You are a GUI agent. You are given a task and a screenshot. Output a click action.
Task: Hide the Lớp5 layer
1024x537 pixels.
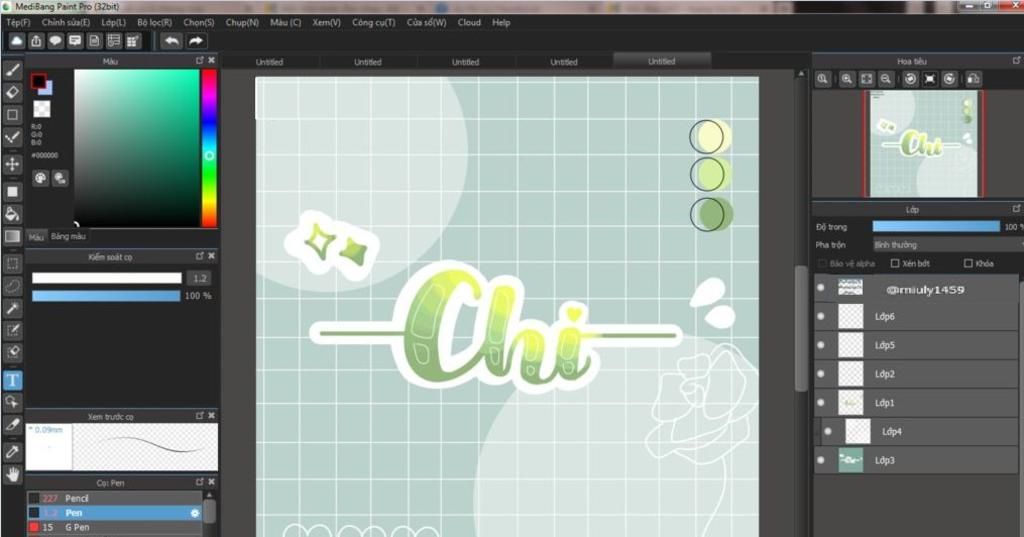(821, 345)
